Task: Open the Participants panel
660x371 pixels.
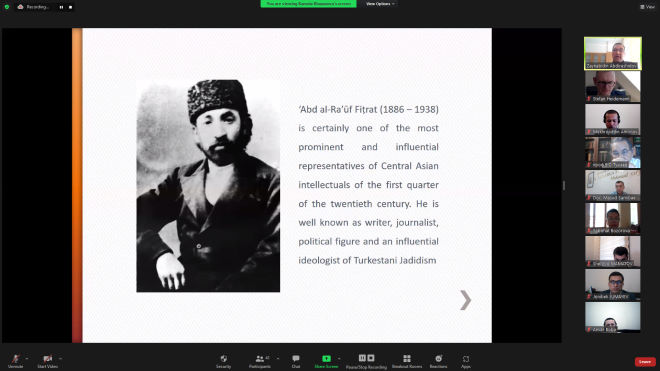Action: (x=260, y=358)
